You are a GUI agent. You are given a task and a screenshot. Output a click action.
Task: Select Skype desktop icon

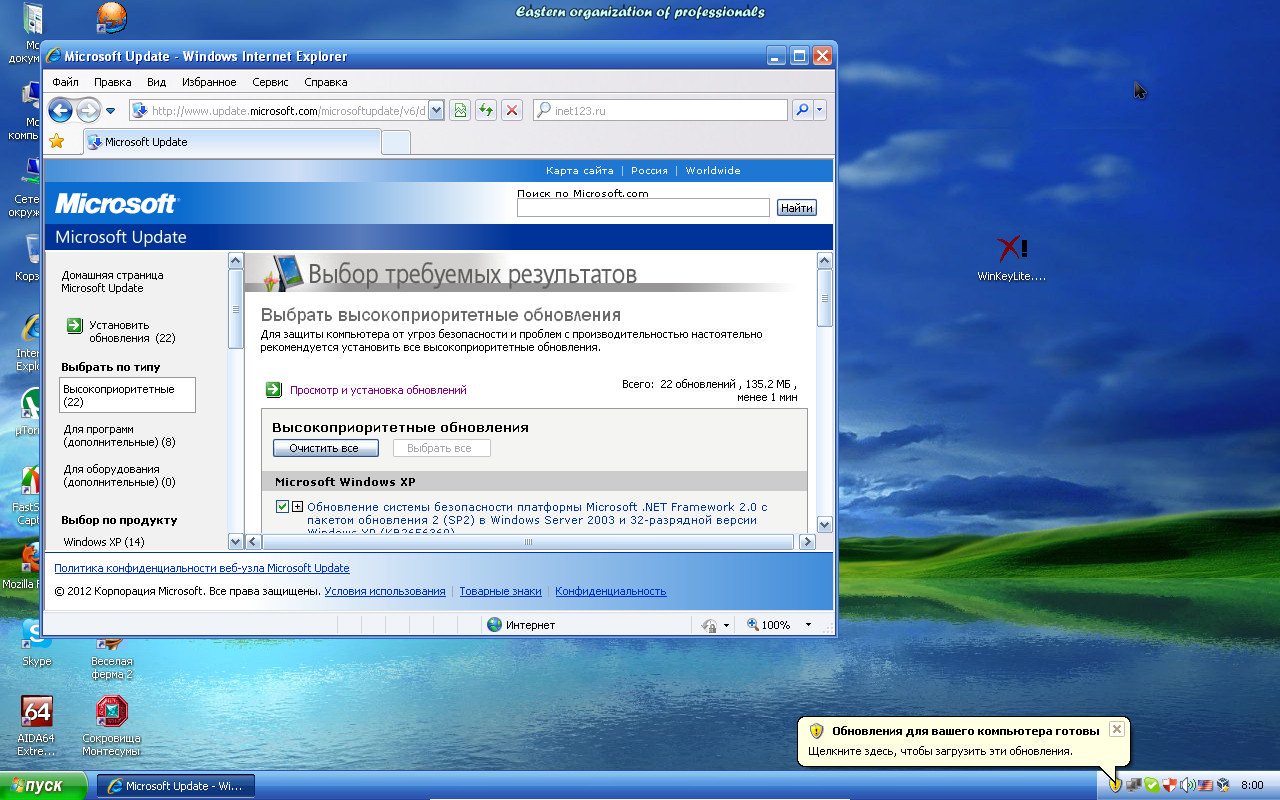point(37,644)
